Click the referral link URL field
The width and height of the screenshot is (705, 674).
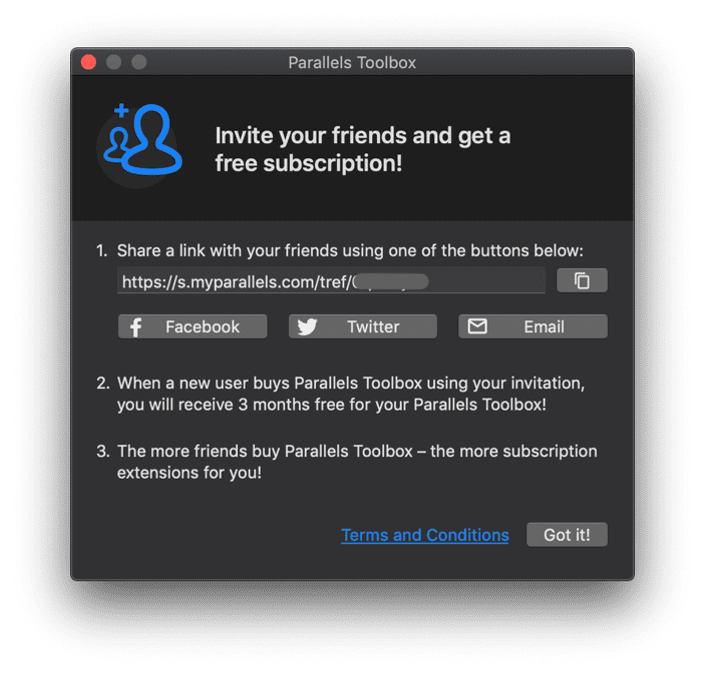(331, 281)
